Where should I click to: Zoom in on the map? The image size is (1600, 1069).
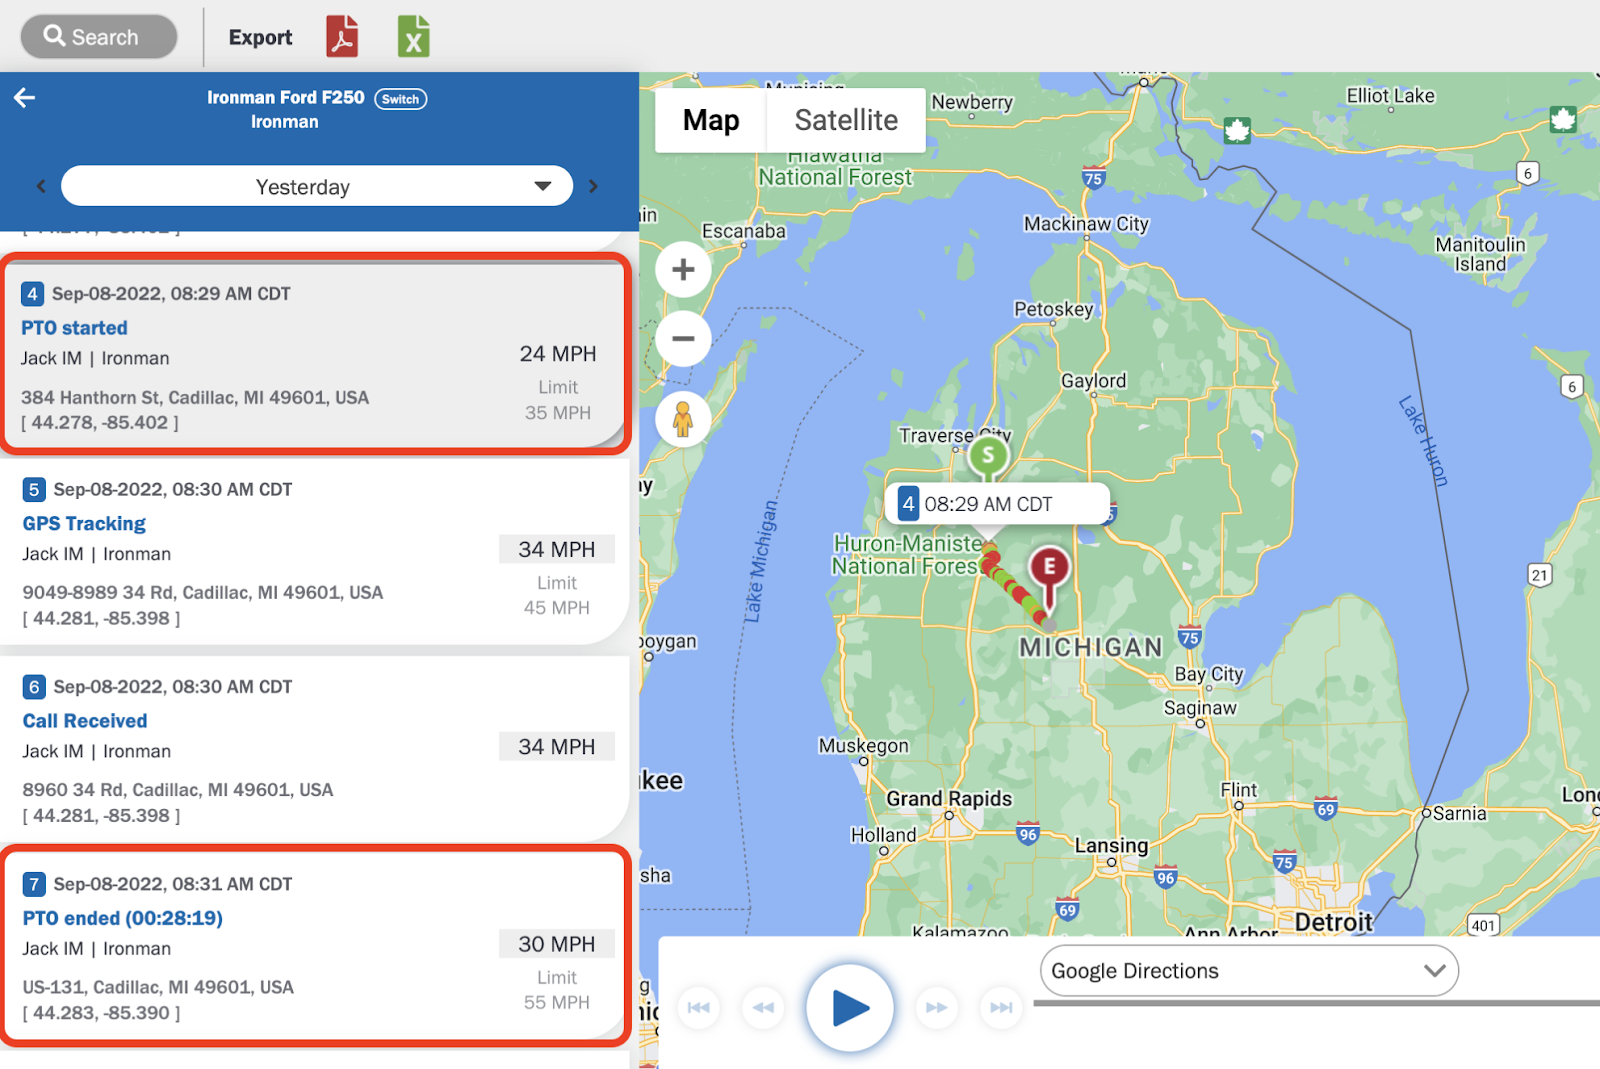[x=683, y=269]
